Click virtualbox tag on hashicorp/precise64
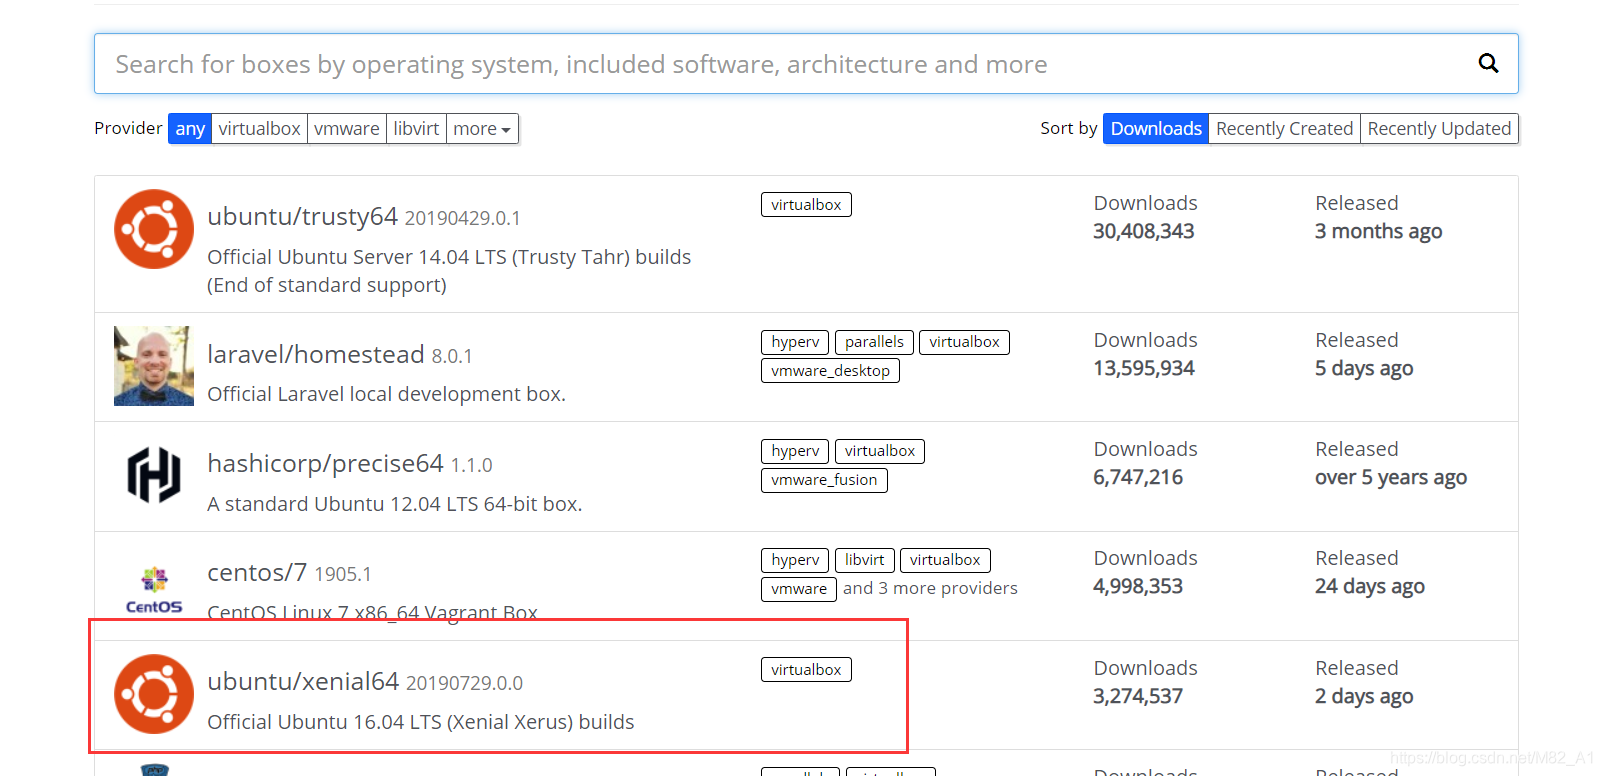The height and width of the screenshot is (776, 1602). (x=880, y=451)
